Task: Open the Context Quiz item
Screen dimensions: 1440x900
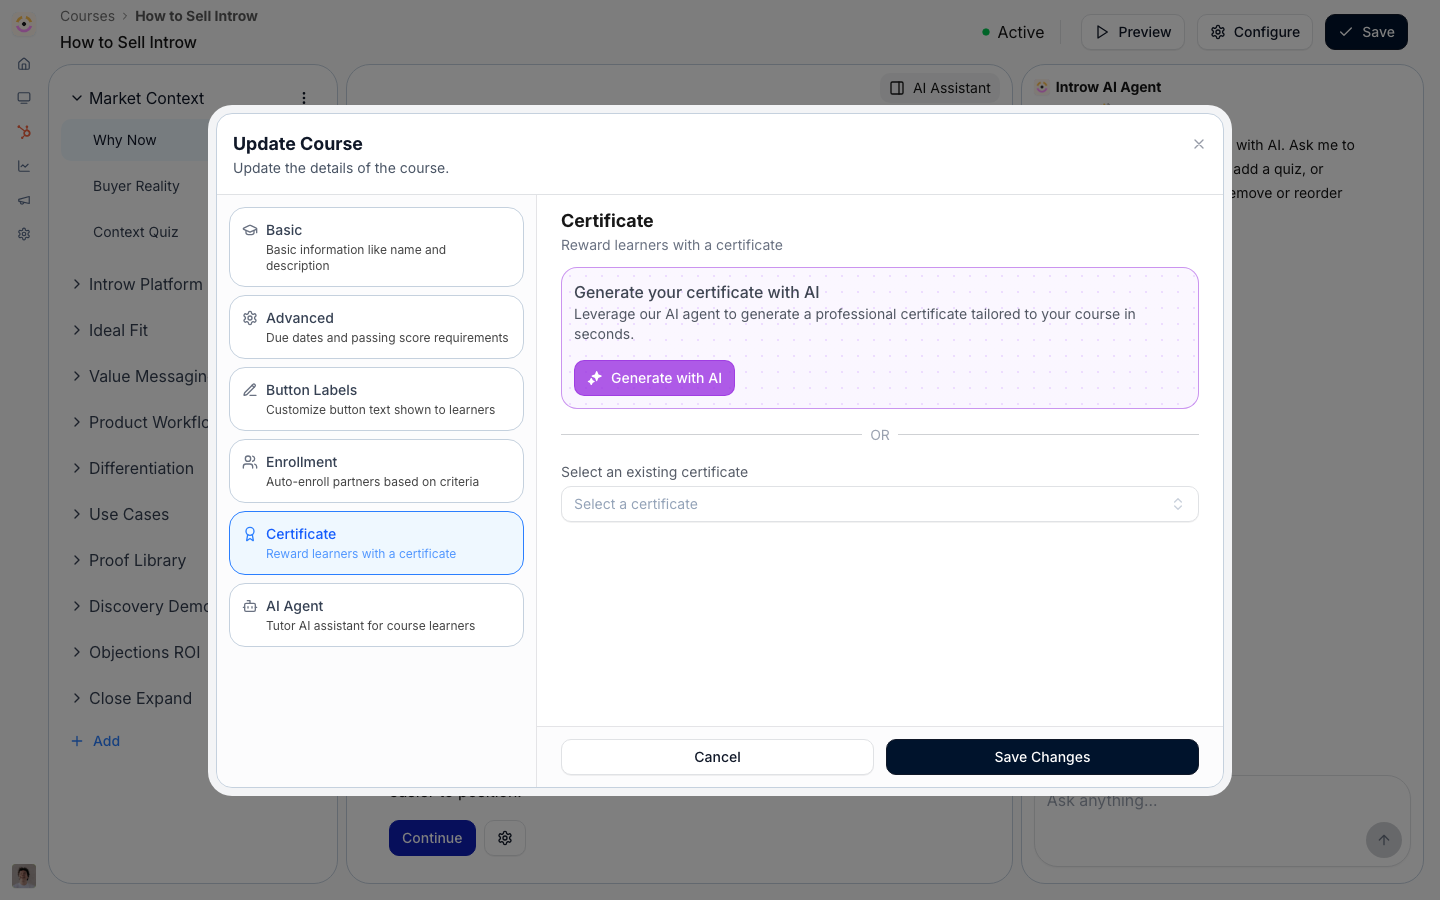Action: pos(135,232)
